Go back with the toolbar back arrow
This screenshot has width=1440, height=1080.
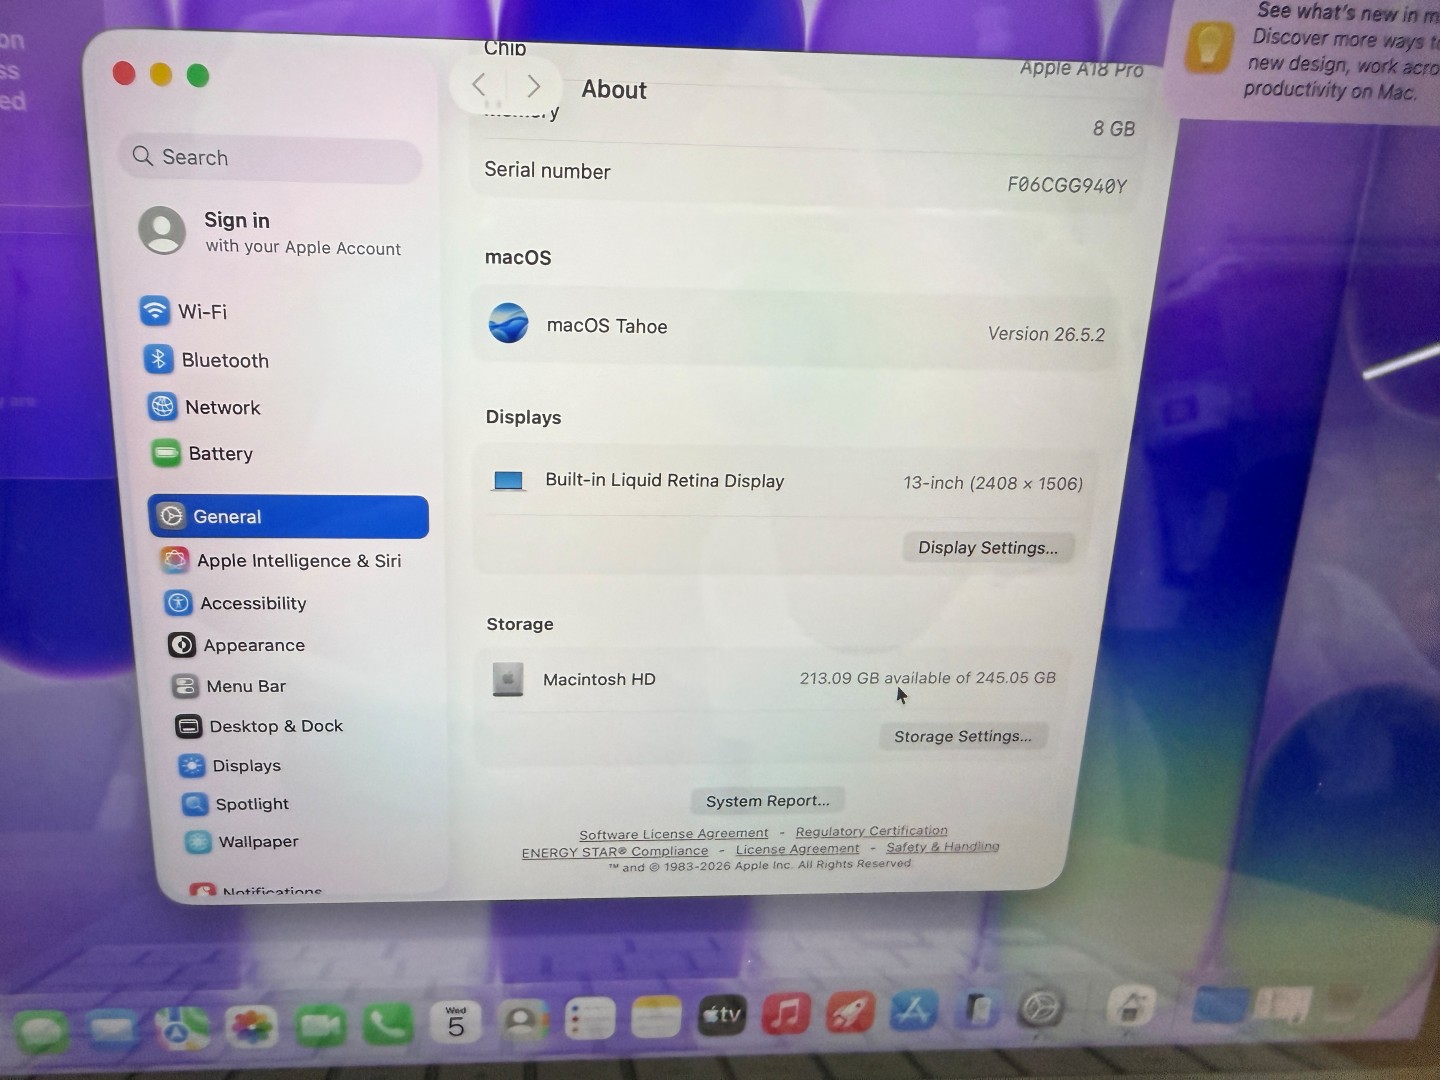tap(479, 85)
